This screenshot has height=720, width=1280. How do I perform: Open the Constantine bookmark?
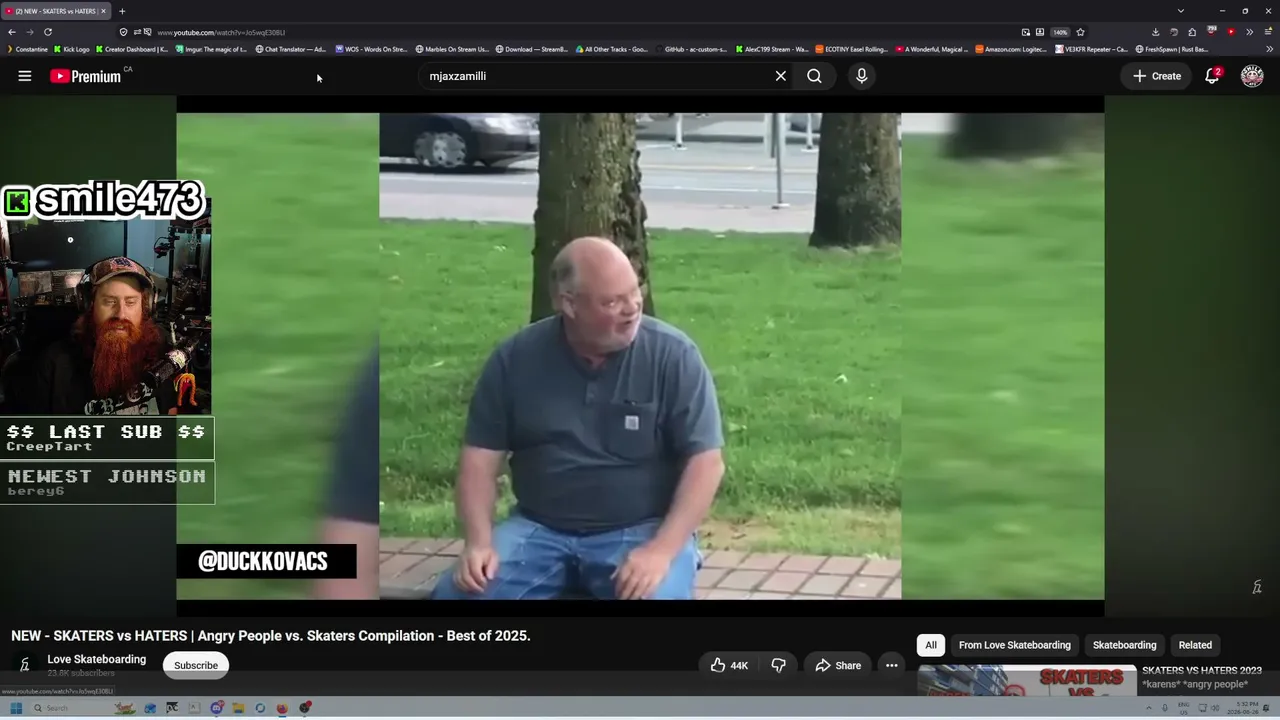pyautogui.click(x=27, y=49)
